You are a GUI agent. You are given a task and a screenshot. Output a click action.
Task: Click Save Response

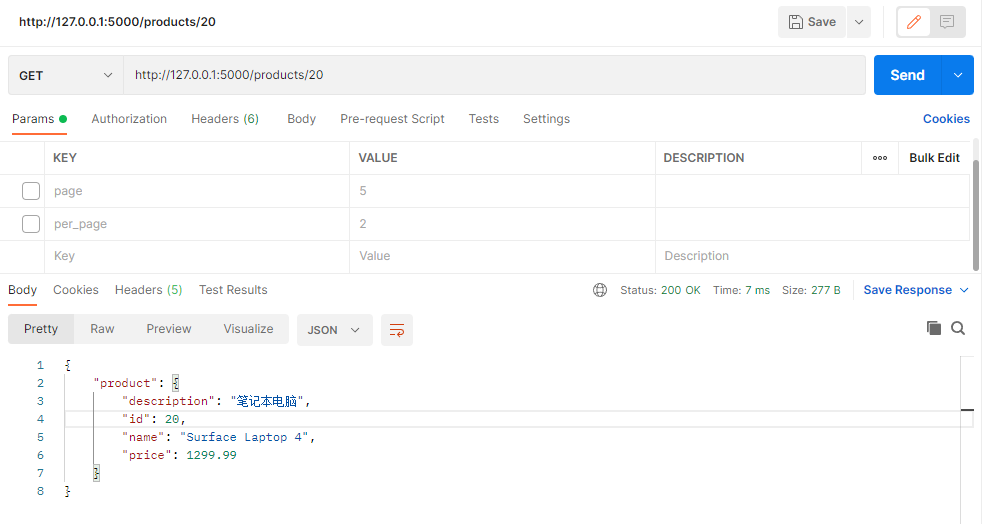(907, 290)
